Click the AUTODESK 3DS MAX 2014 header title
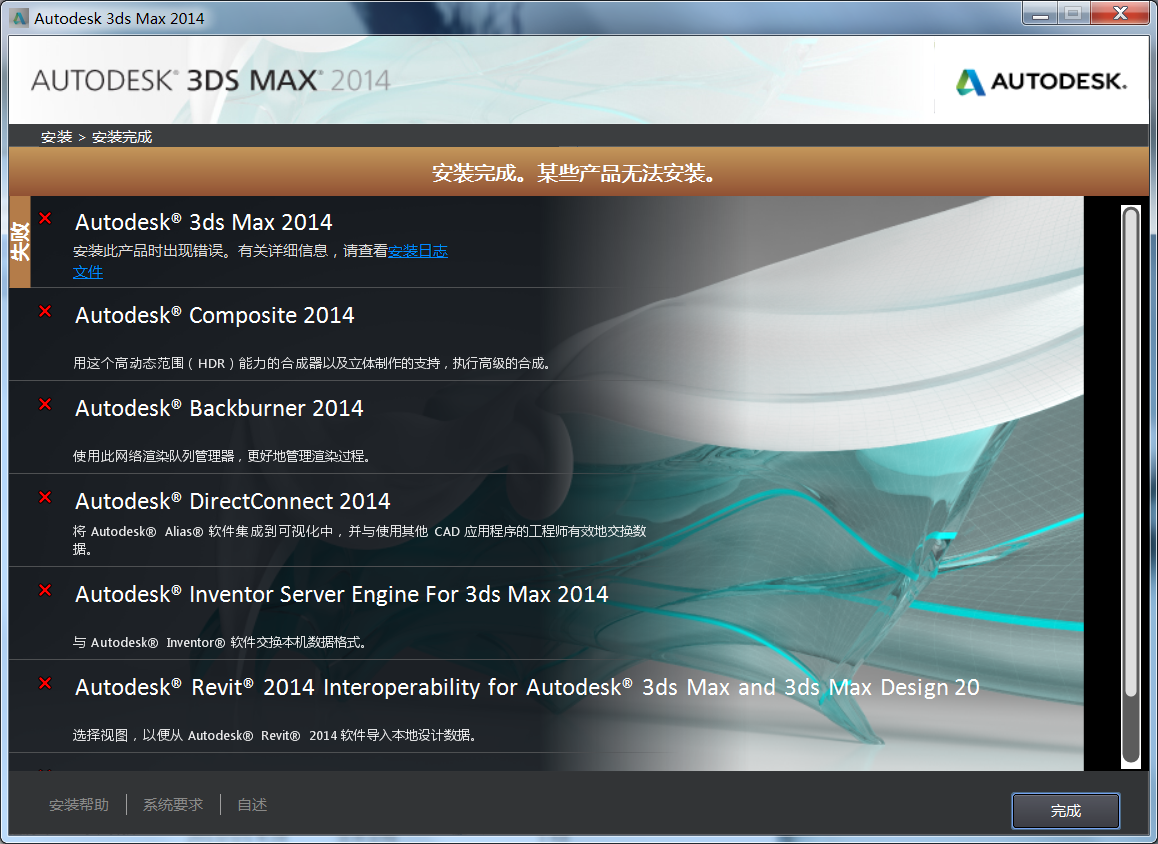This screenshot has width=1158, height=844. (x=210, y=80)
